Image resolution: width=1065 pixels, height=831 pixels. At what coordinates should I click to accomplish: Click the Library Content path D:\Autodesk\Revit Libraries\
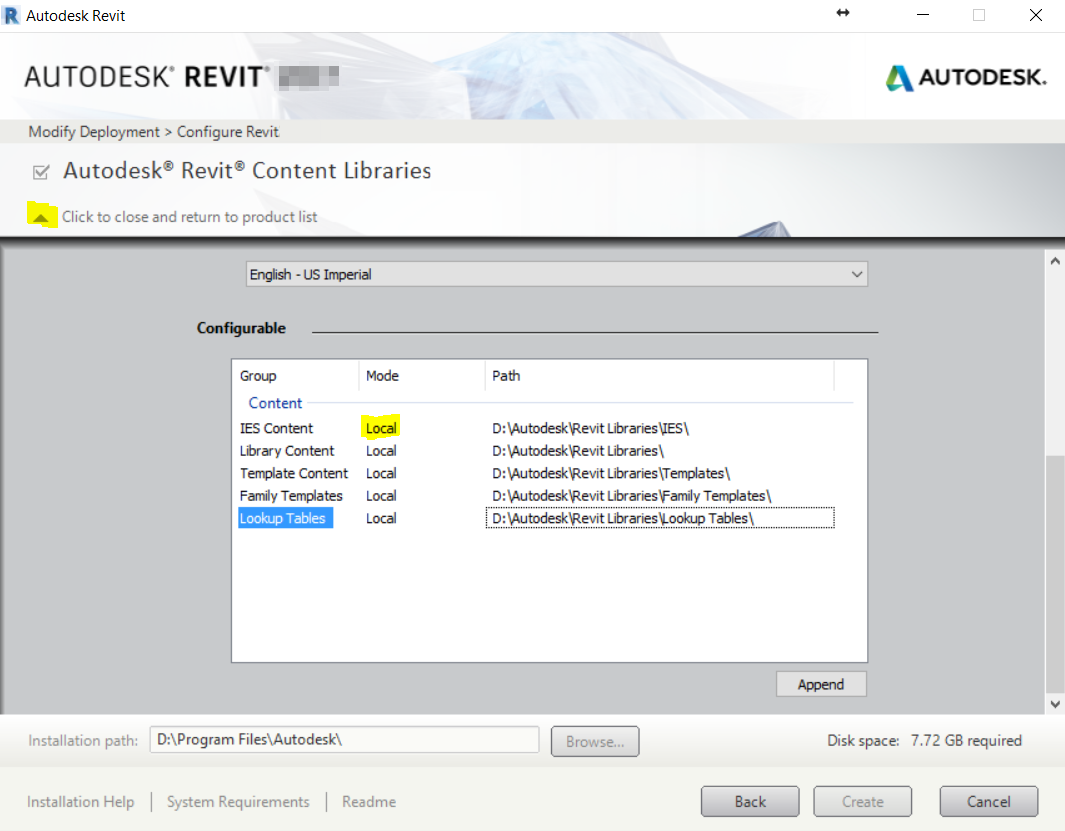578,450
